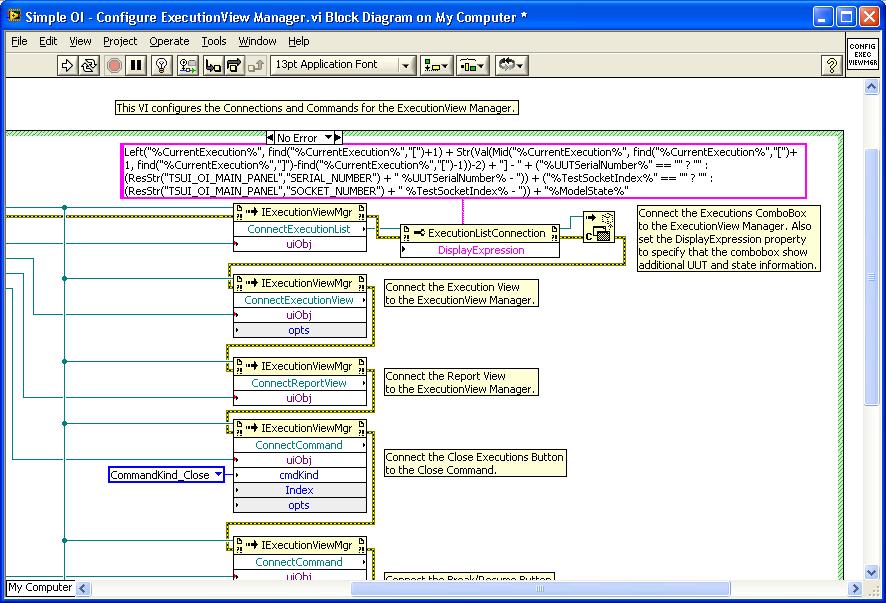Image resolution: width=886 pixels, height=603 pixels.
Task: Click the DisplayExpression property terminal
Action: (480, 250)
